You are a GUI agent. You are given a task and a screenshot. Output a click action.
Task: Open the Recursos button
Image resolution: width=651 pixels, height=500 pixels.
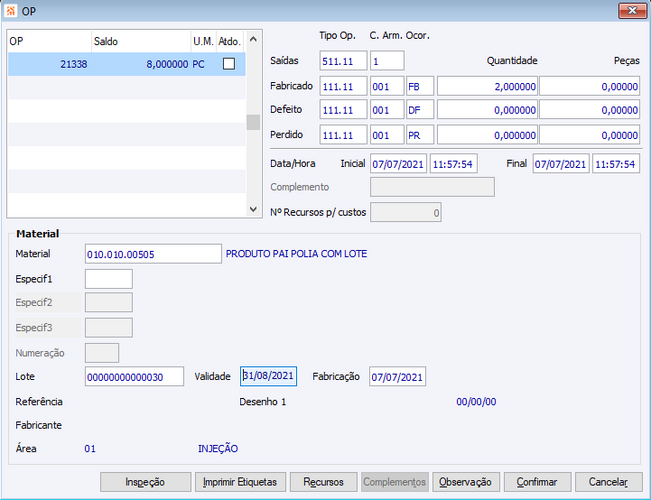[323, 482]
